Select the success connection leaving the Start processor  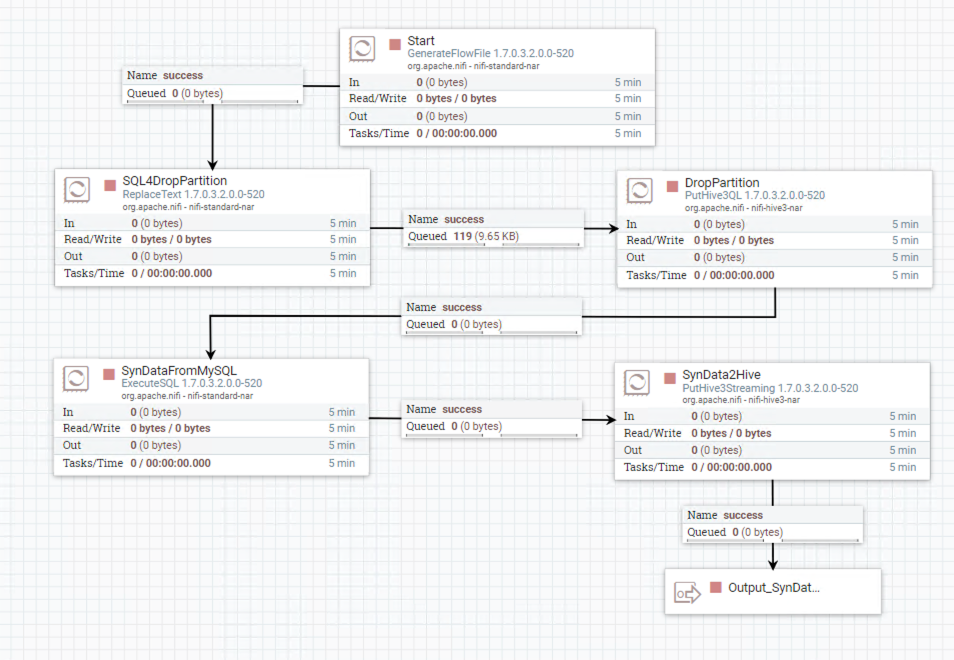tap(212, 84)
